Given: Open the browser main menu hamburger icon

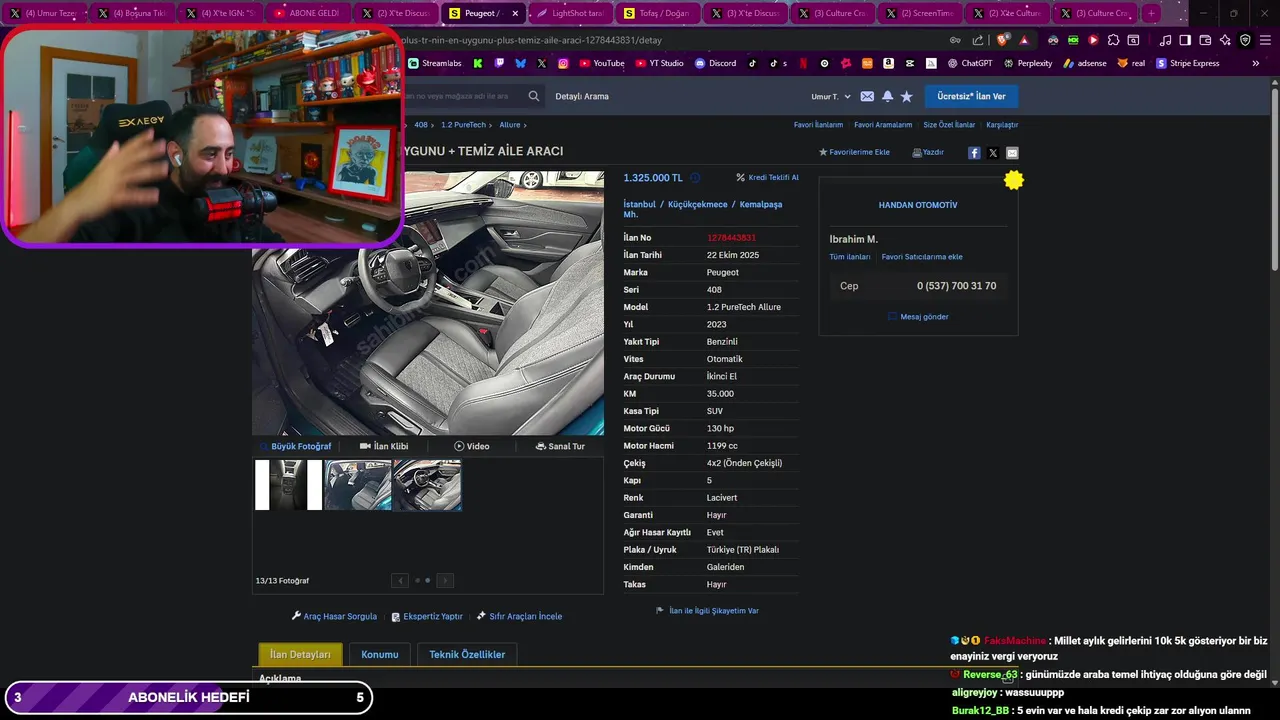Looking at the screenshot, I should [x=1265, y=40].
